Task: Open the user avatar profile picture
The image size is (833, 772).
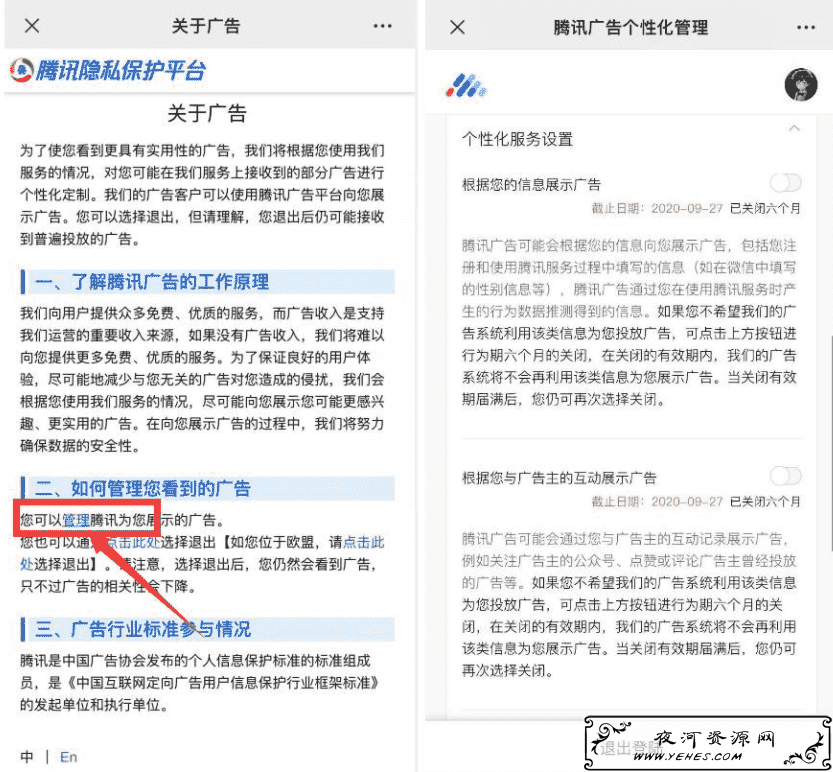Action: [801, 84]
